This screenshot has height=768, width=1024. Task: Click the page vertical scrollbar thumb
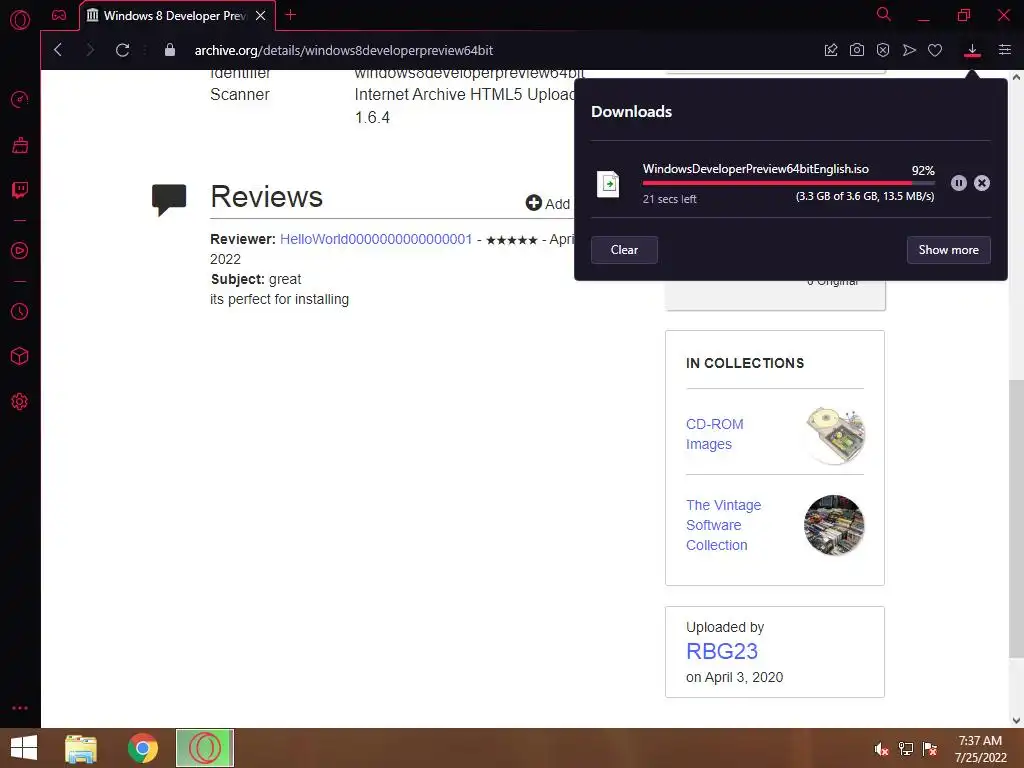[x=1016, y=519]
